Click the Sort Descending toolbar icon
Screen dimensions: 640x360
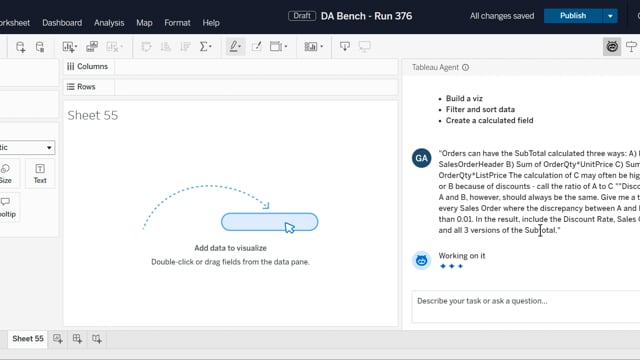pos(185,47)
